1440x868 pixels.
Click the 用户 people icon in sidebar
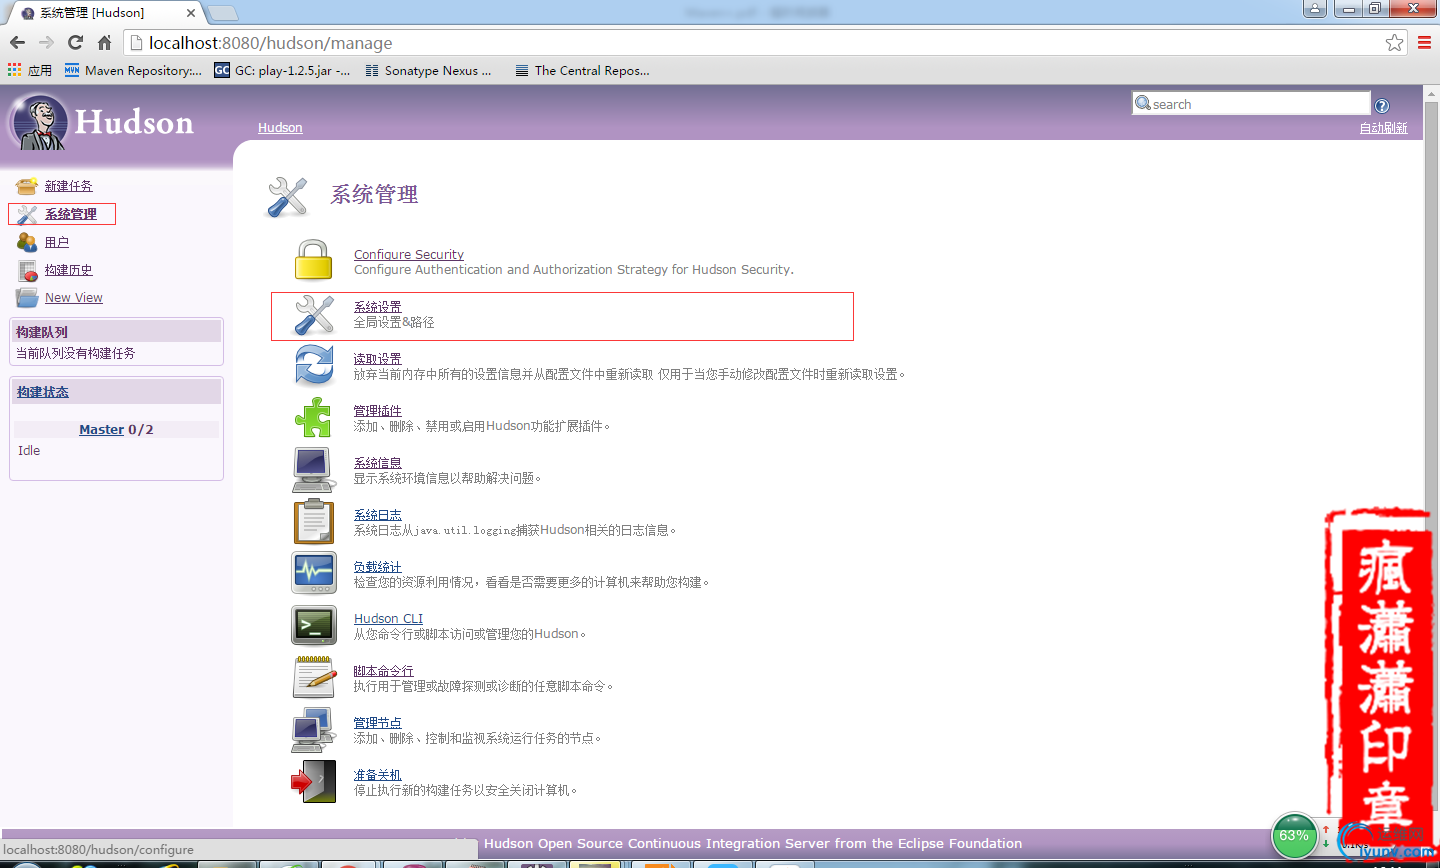tap(27, 242)
